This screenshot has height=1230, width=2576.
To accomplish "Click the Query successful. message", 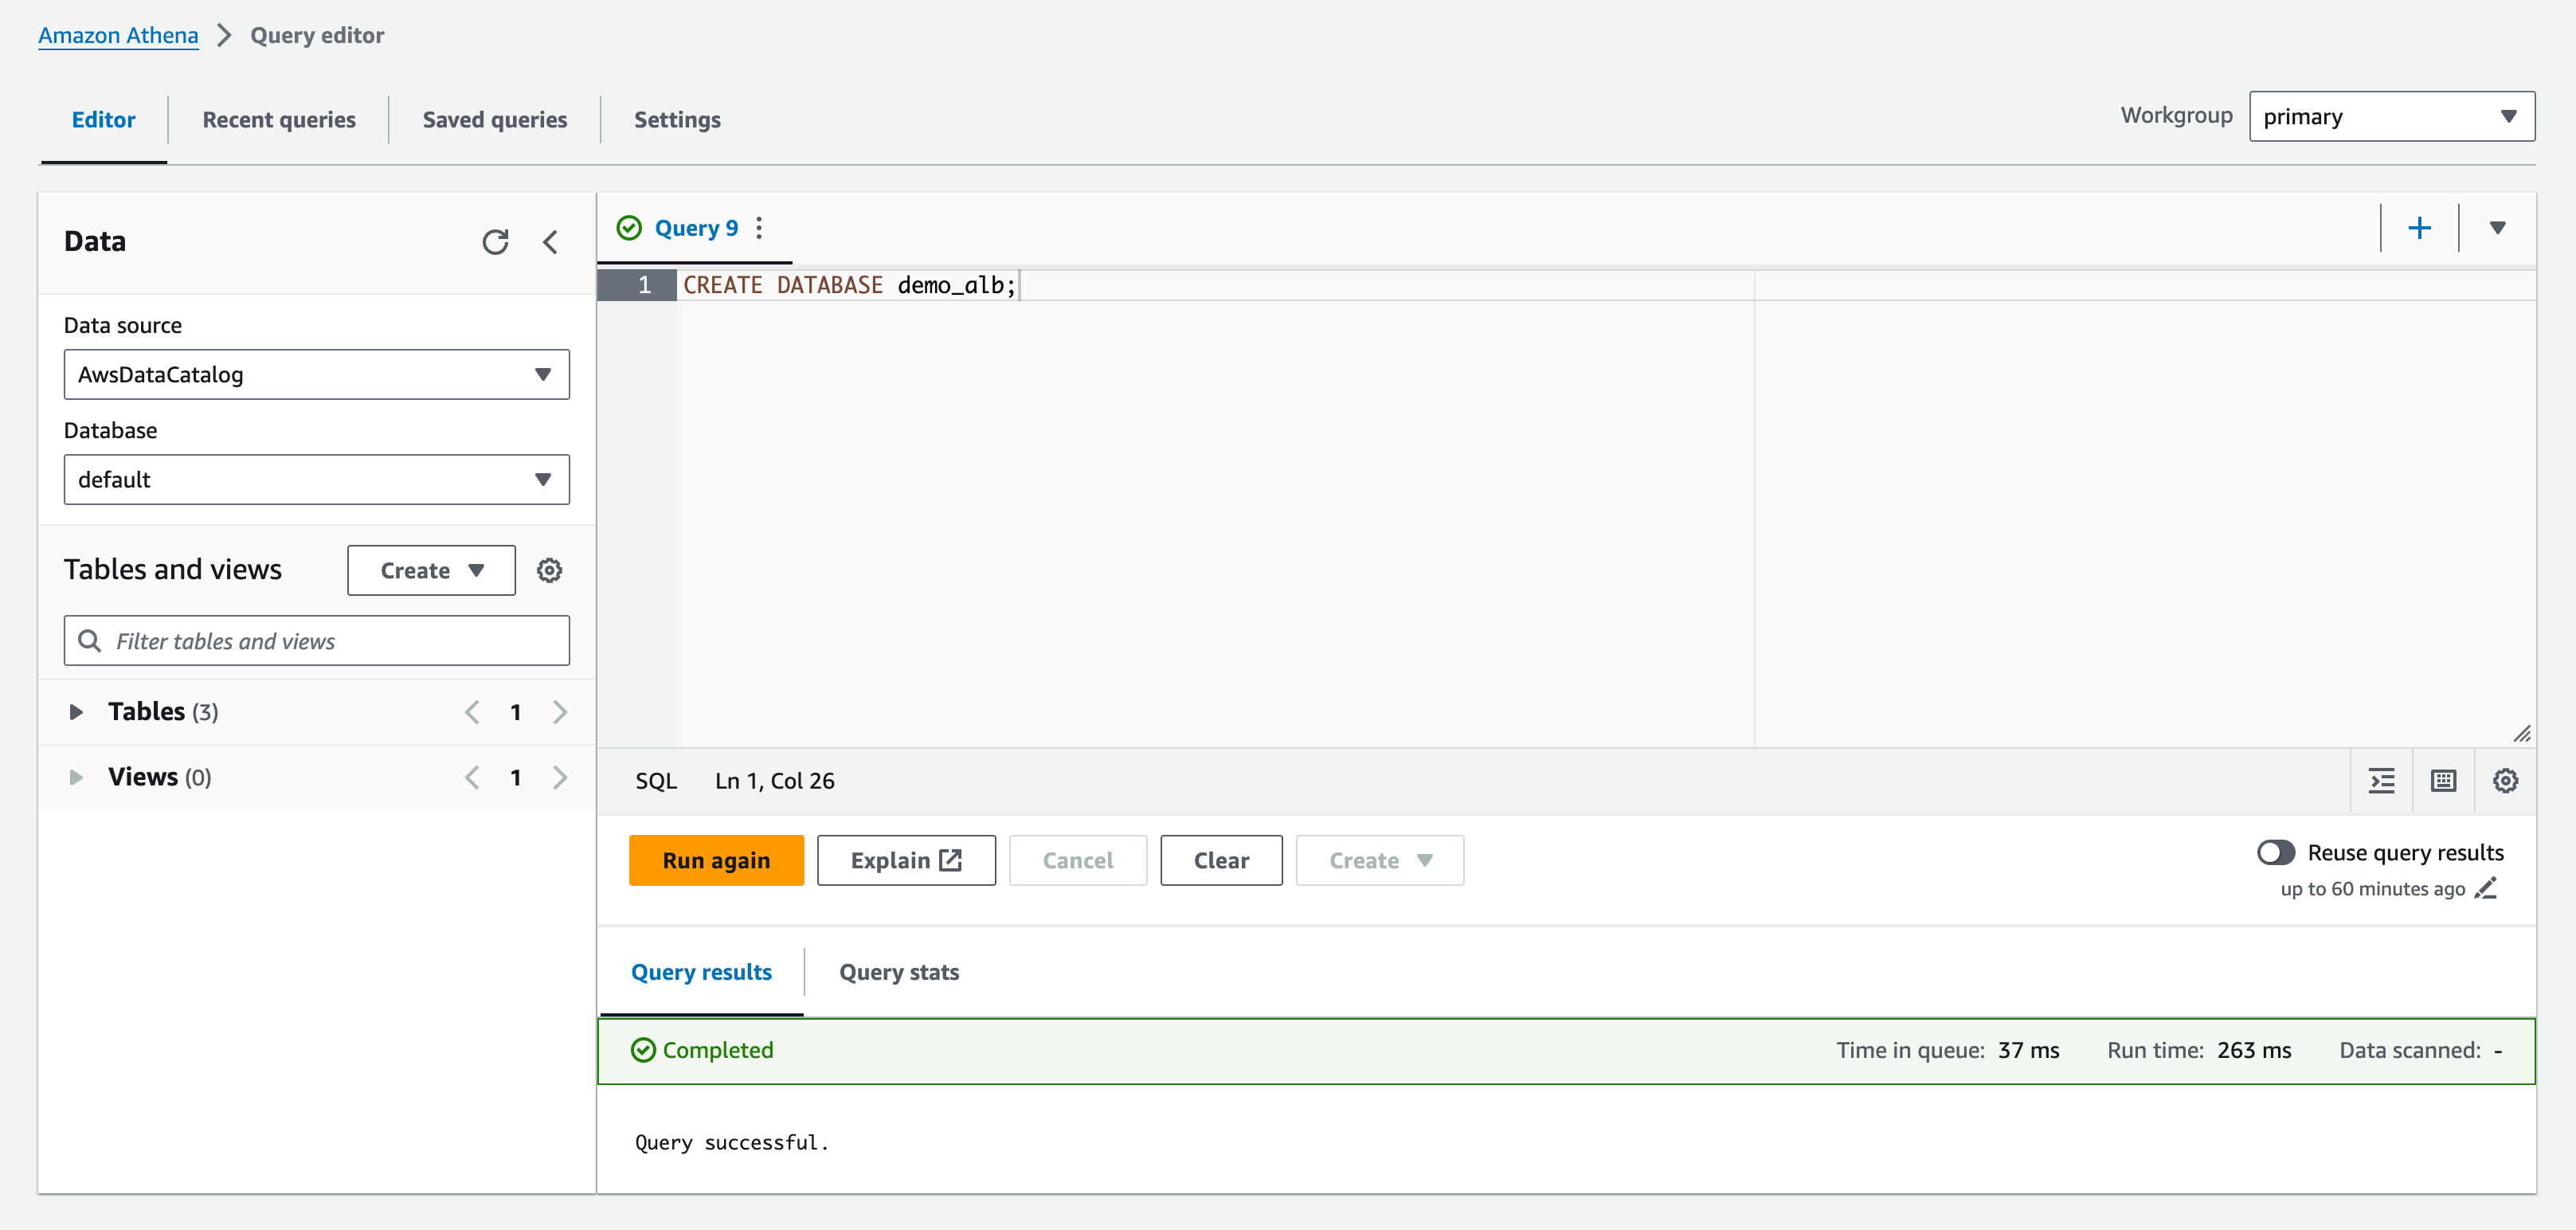I will [732, 1142].
